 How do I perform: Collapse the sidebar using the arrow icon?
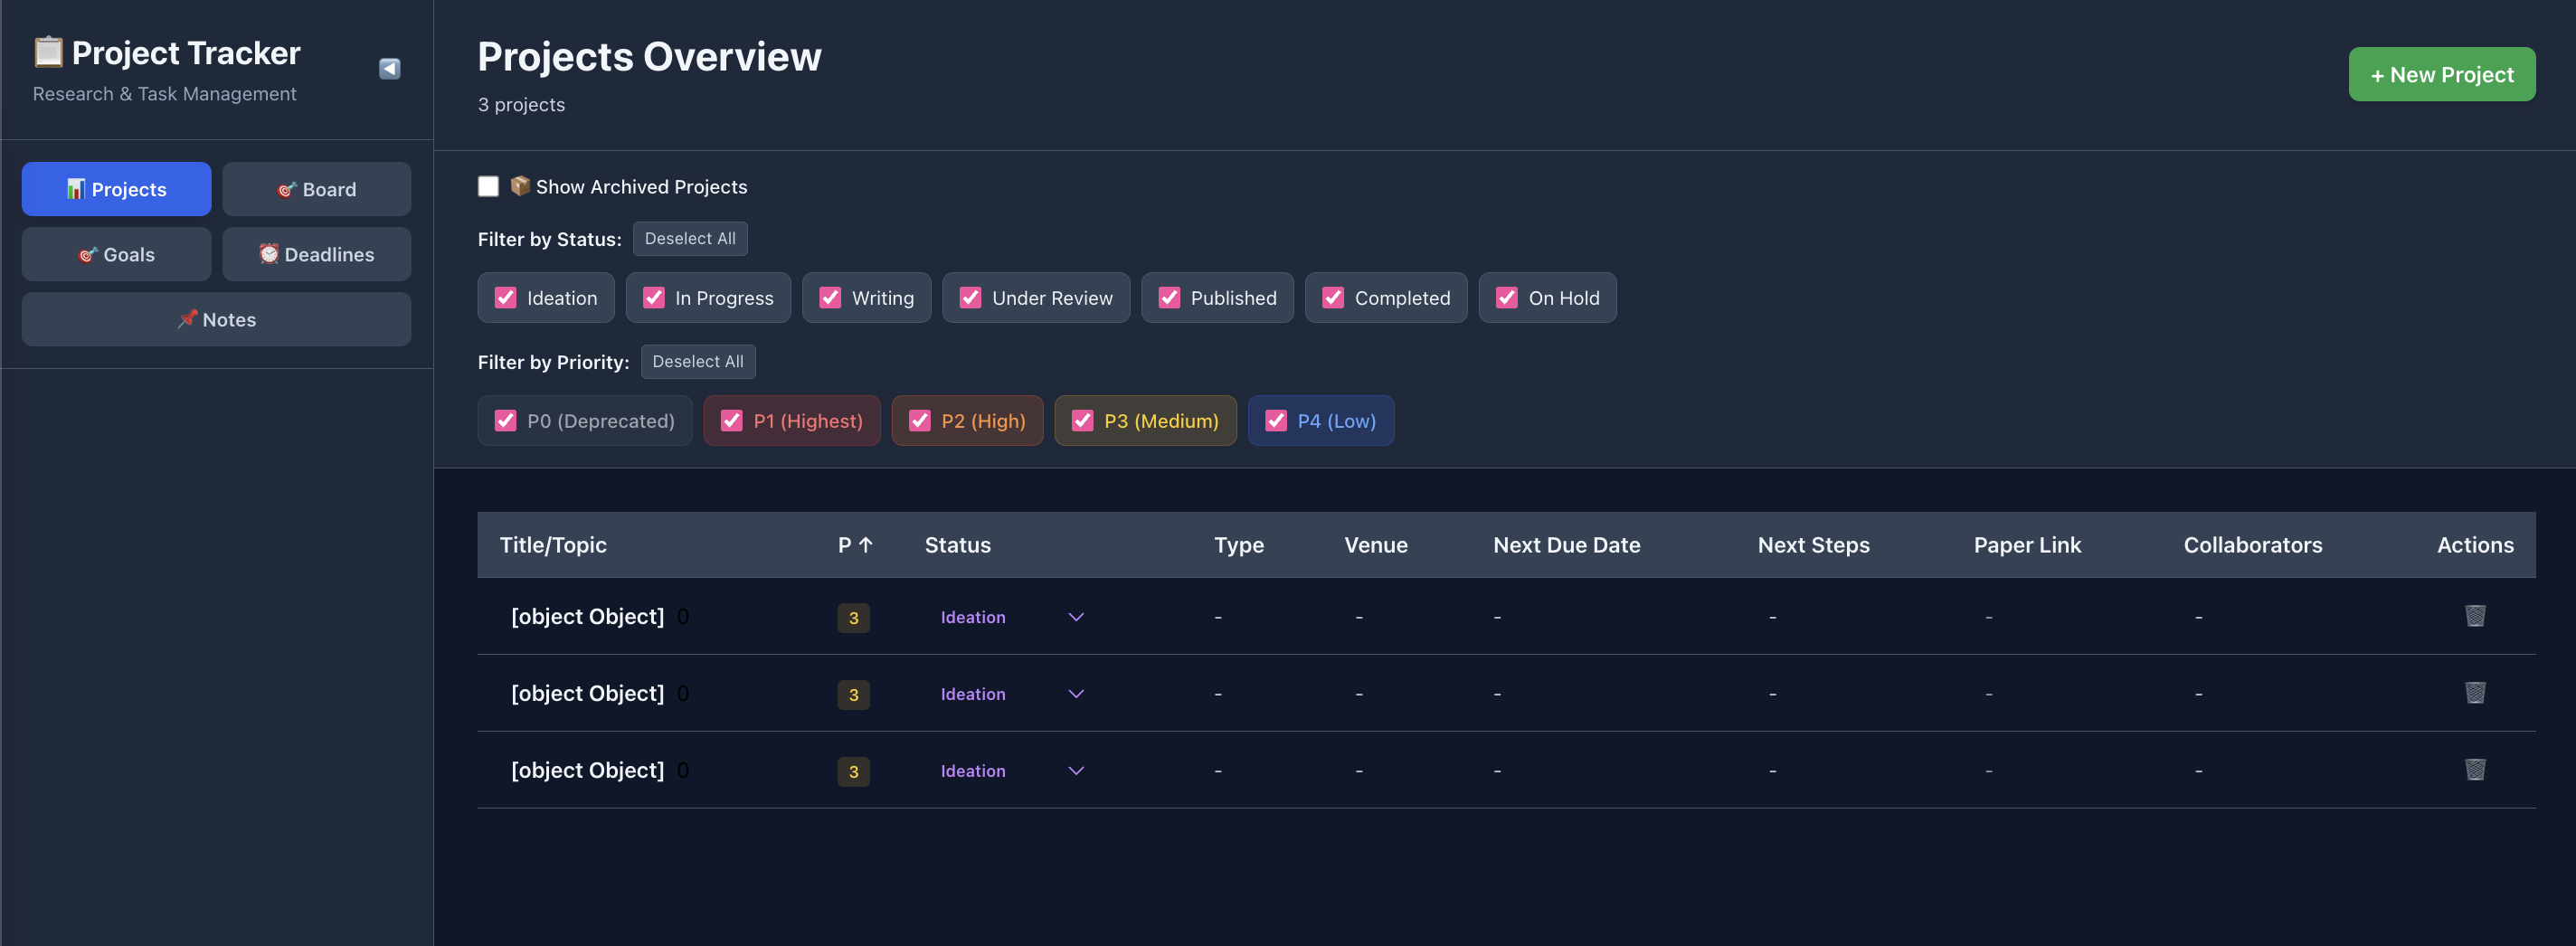389,68
